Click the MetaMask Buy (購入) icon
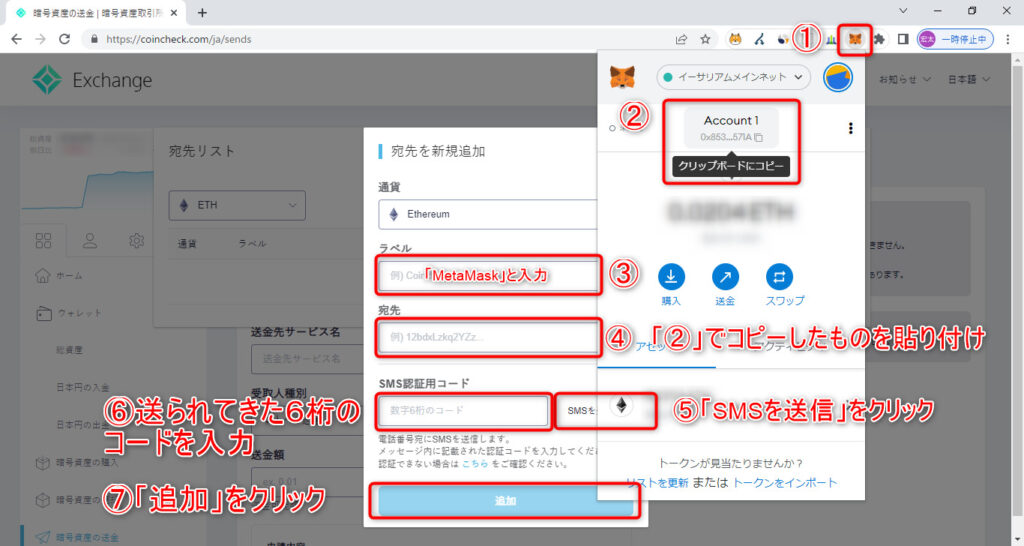 click(x=671, y=277)
